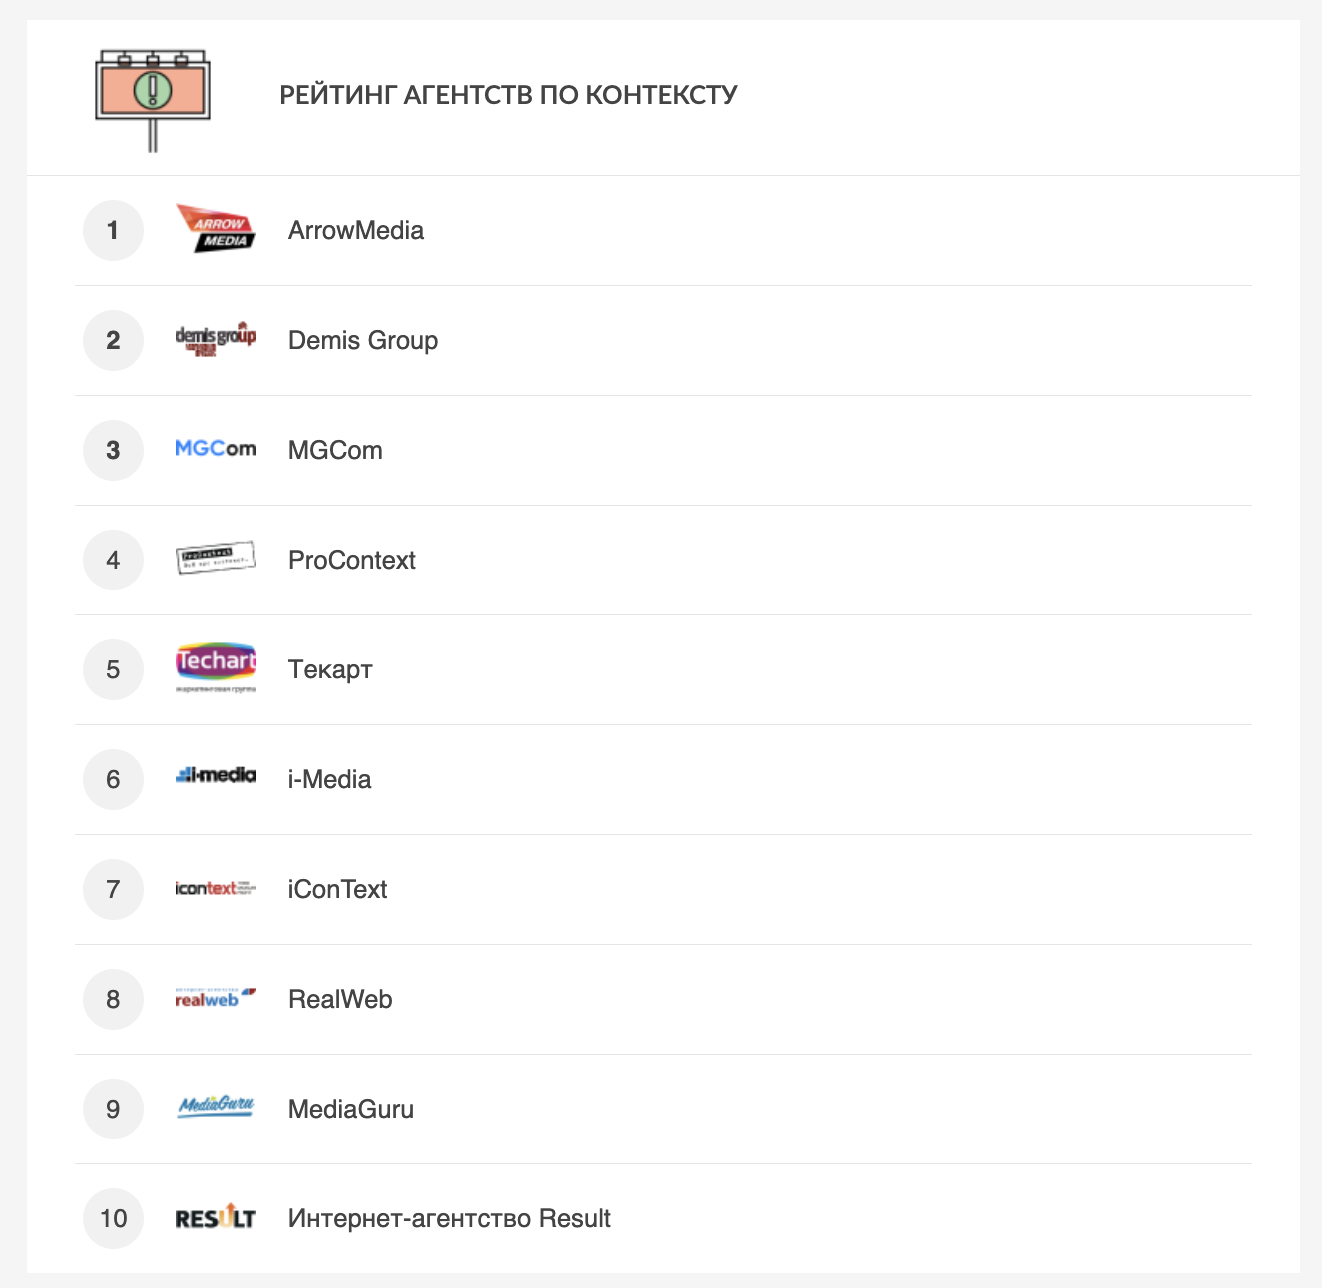Screen dimensions: 1322x1288
Task: Click the MediaGuru logo
Action: click(215, 1107)
